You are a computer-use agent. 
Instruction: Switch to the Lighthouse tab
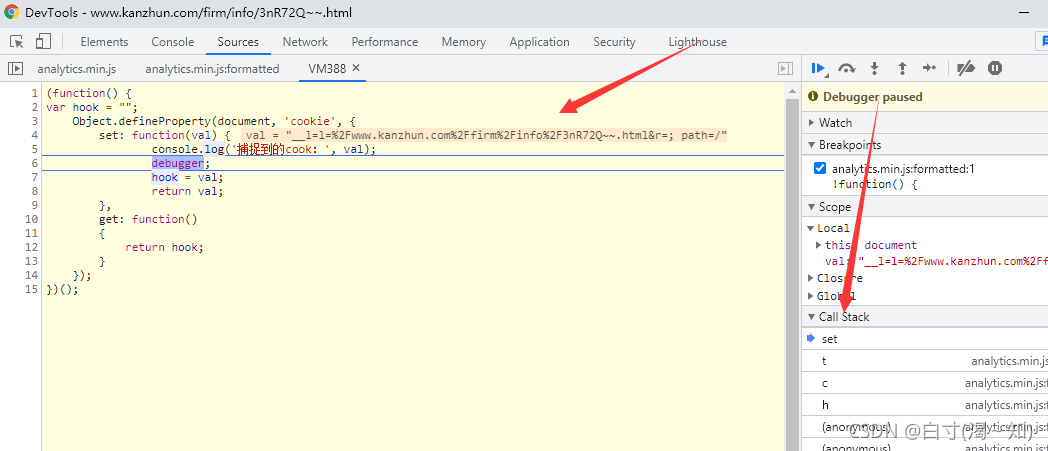pyautogui.click(x=697, y=41)
